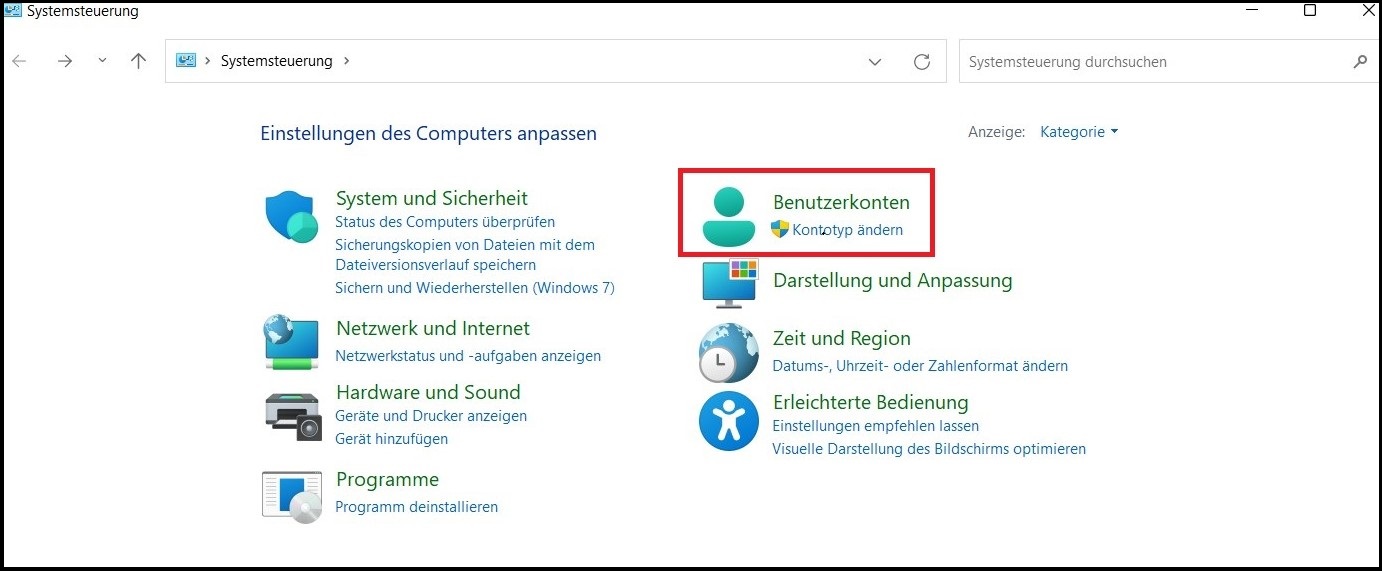Screen dimensions: 1382x571
Task: Expand the address bar history dropdown
Action: [x=875, y=61]
